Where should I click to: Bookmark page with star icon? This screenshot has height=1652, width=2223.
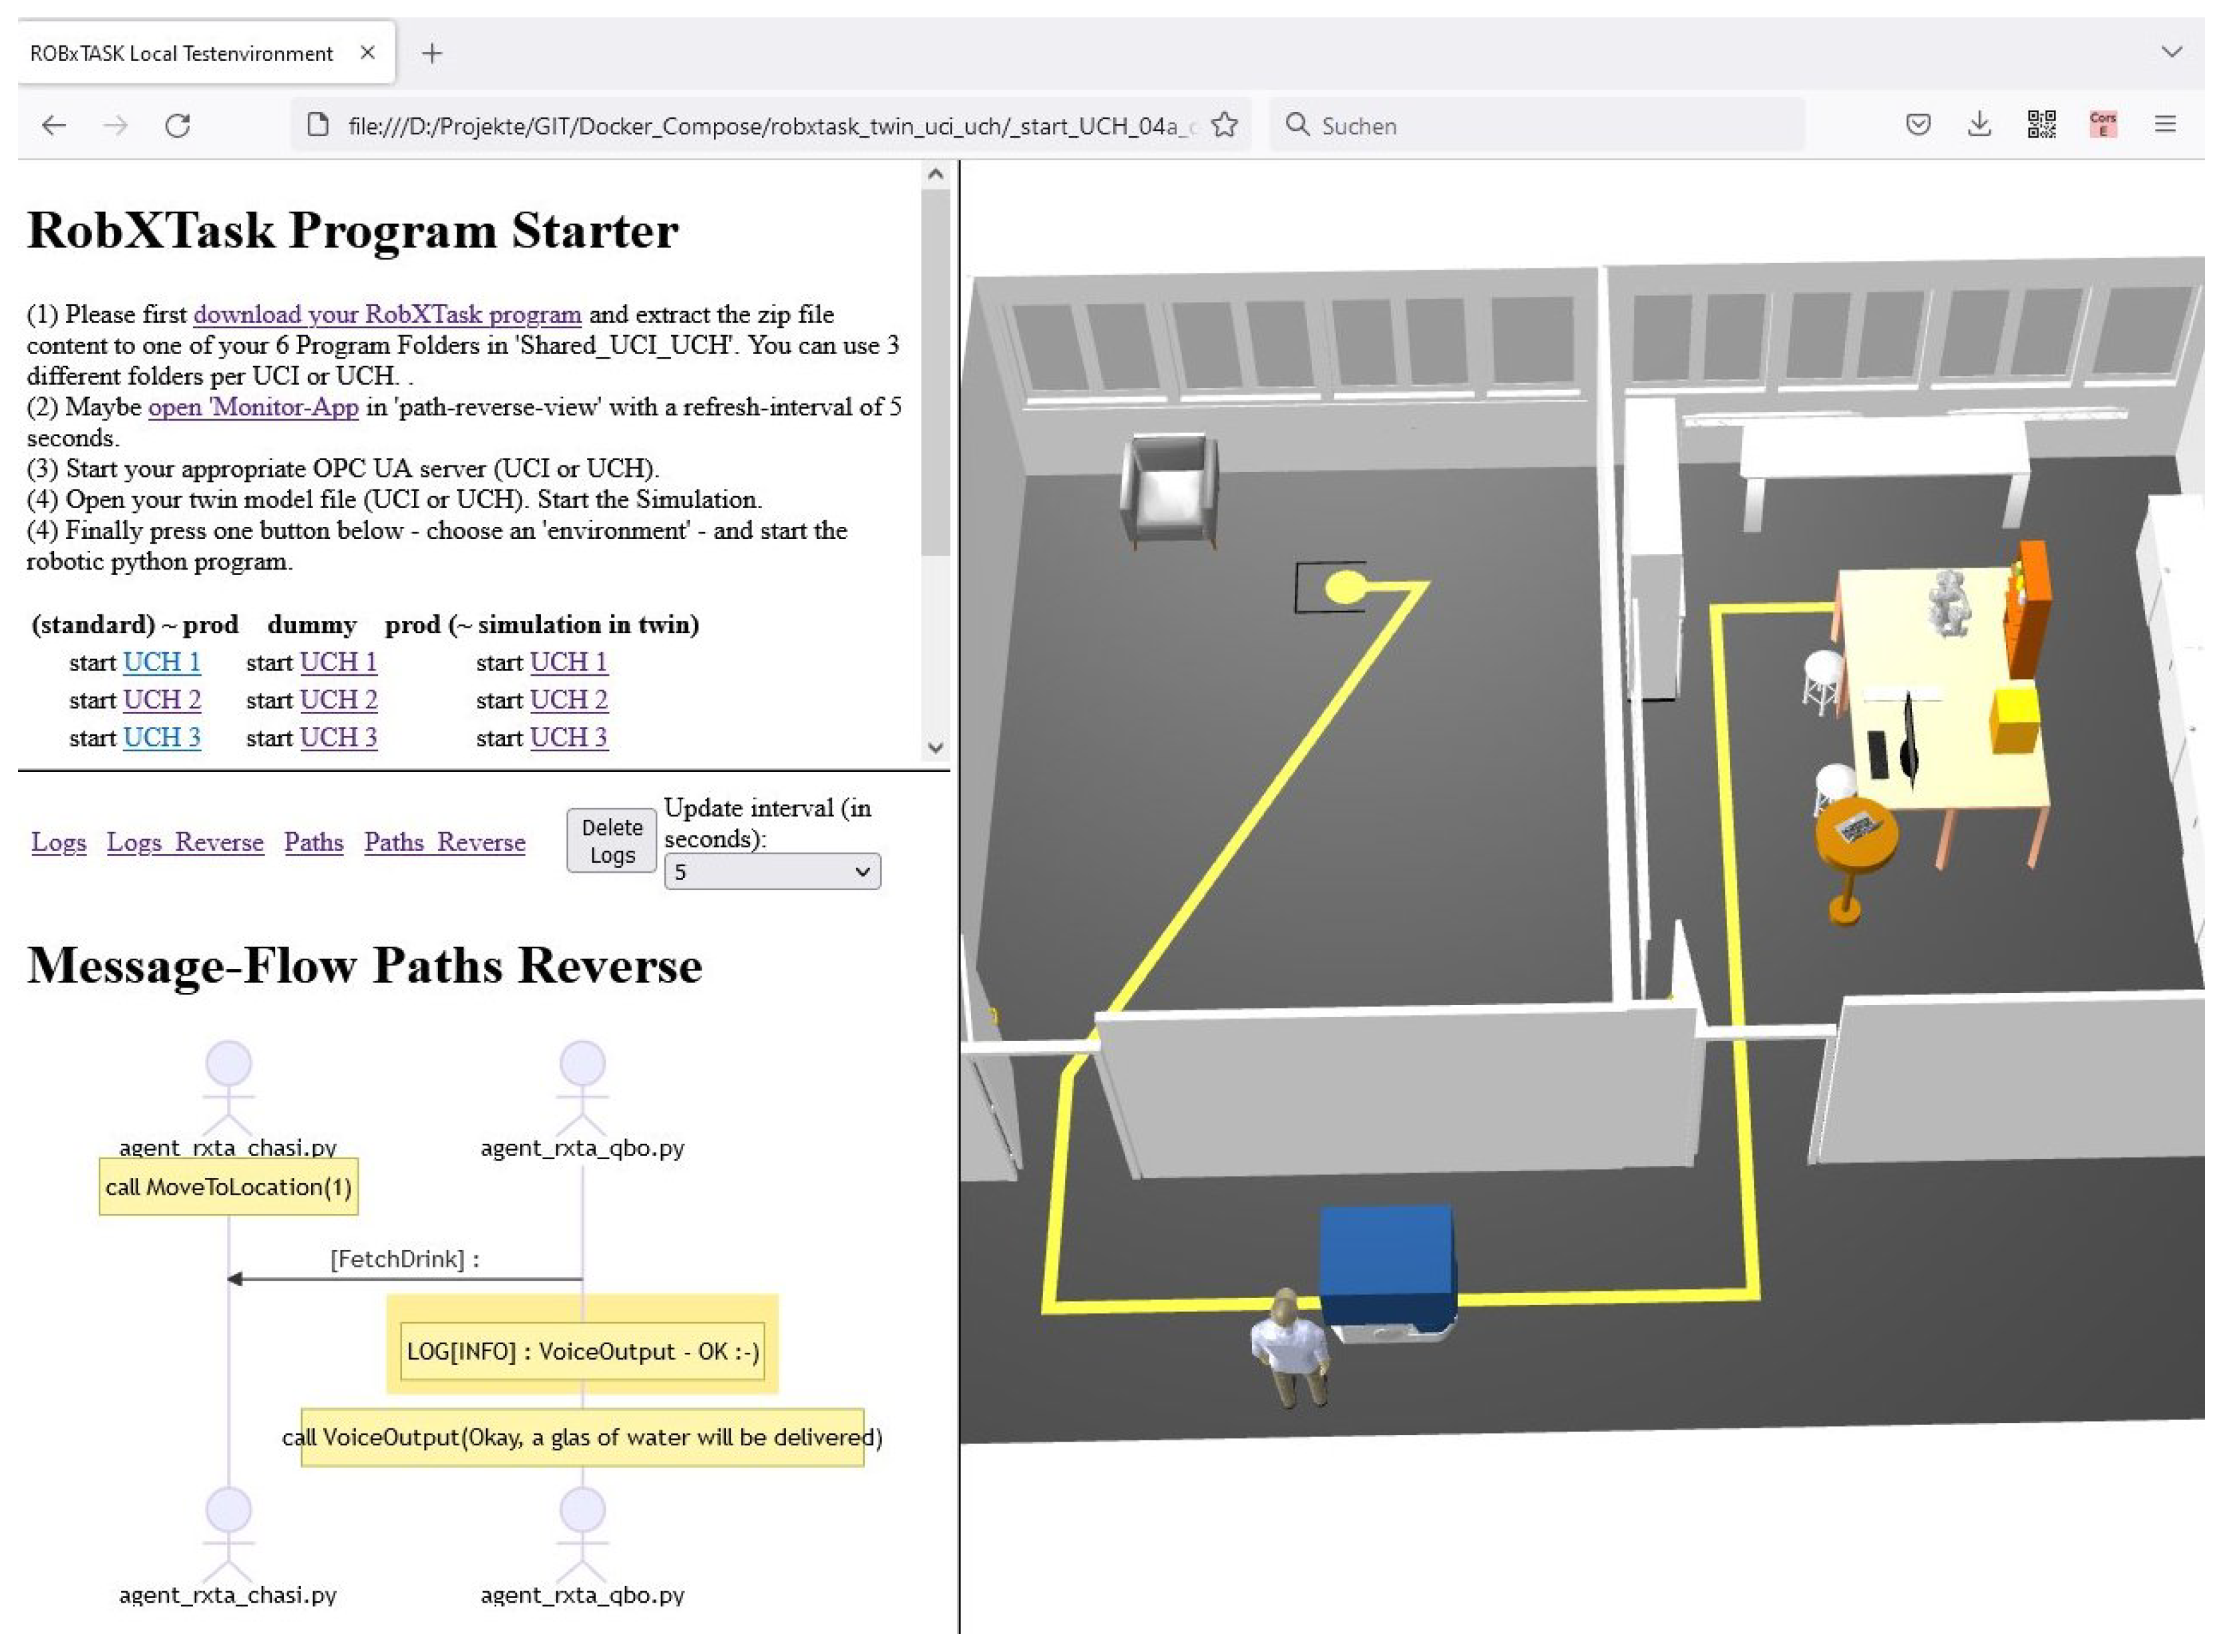(x=1224, y=125)
